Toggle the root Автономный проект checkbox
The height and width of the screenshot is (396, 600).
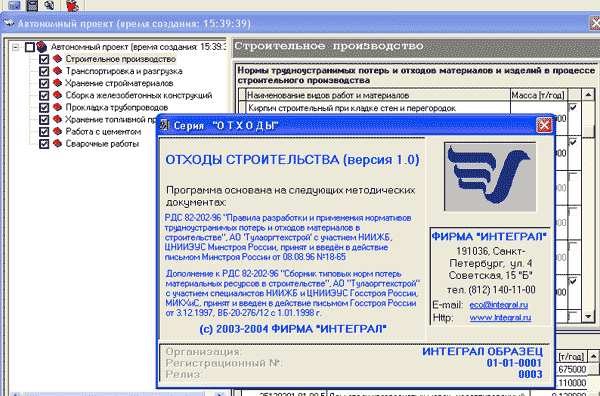[x=29, y=47]
